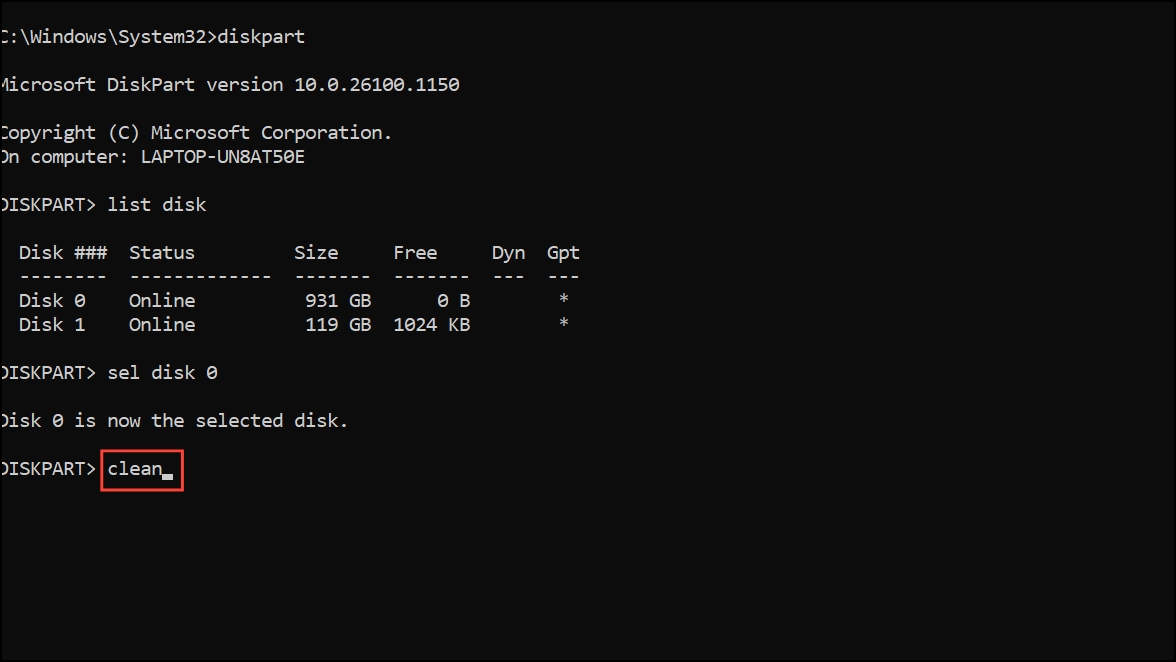Click the Free column header
The image size is (1176, 662).
(x=416, y=253)
